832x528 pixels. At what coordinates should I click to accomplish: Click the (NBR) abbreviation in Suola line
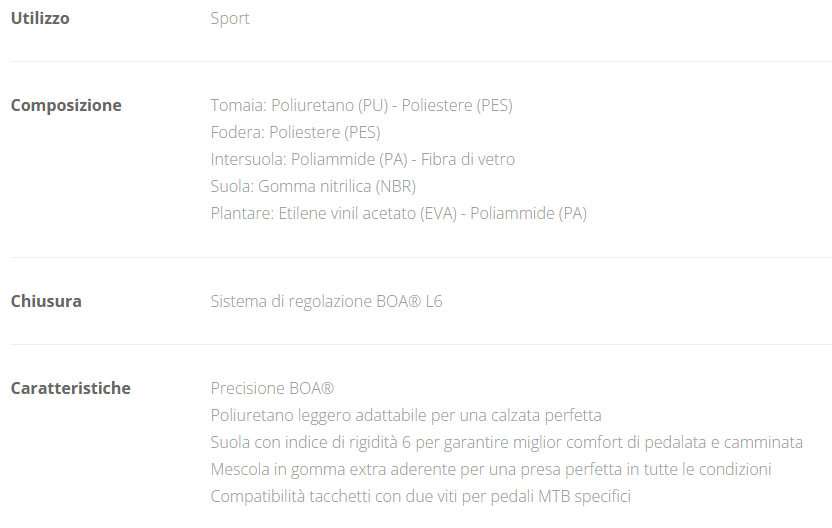(x=396, y=186)
